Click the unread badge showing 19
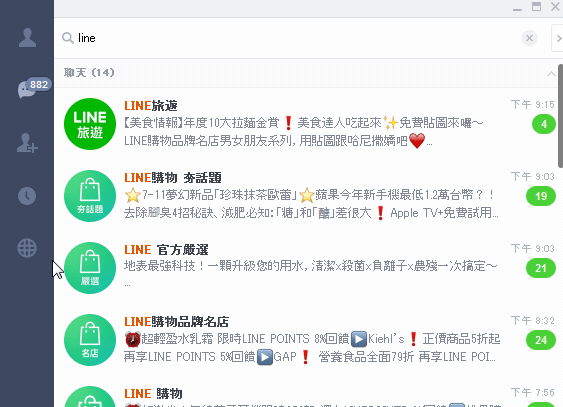Image resolution: width=563 pixels, height=407 pixels. (x=541, y=196)
